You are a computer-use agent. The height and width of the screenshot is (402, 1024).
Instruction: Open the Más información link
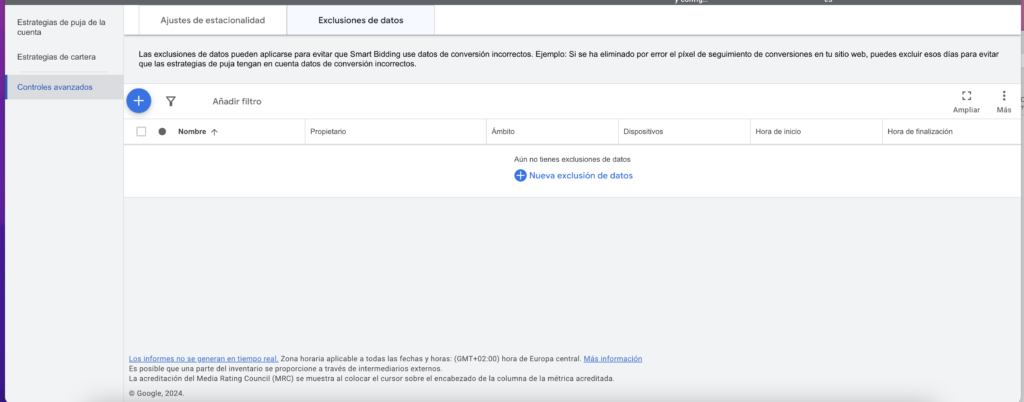click(613, 358)
